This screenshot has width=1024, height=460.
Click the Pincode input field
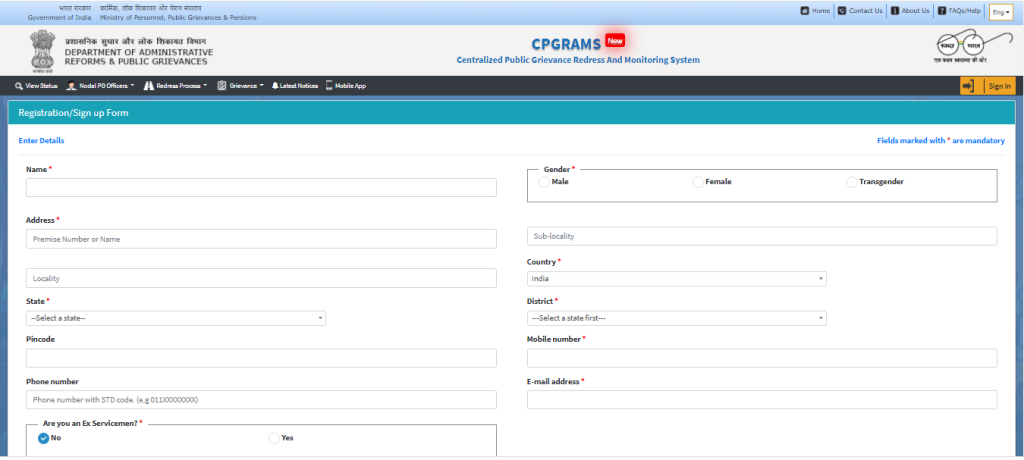click(x=261, y=358)
